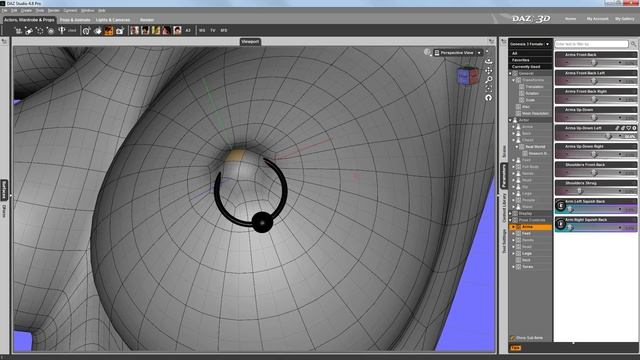Activate the orbit camera viewport icon
This screenshot has width=640, height=360.
tap(489, 62)
